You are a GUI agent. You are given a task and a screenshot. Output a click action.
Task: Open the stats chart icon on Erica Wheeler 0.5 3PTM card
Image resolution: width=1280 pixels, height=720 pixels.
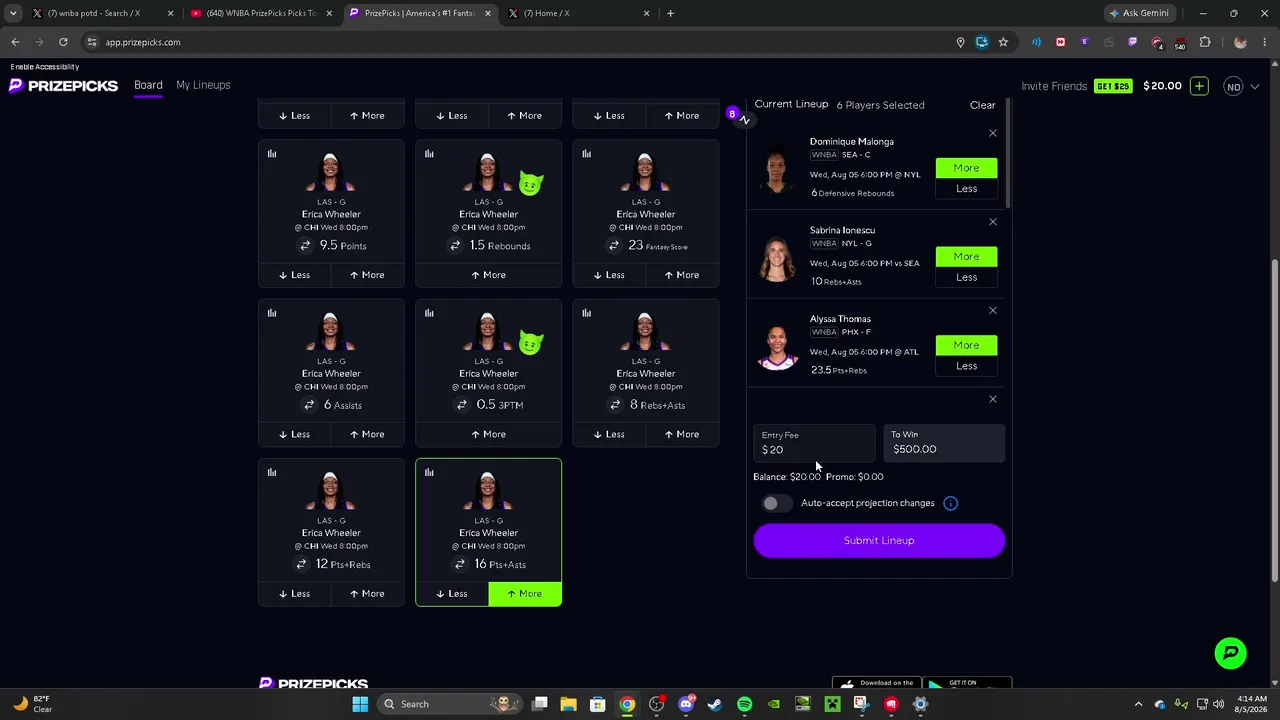point(429,313)
